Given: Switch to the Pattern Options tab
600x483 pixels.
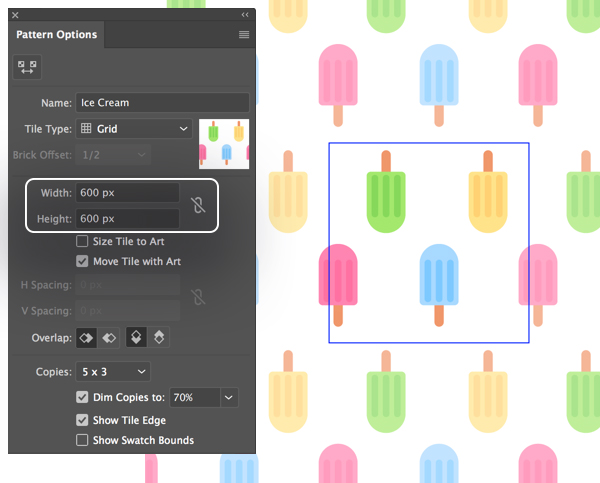Looking at the screenshot, I should (57, 35).
